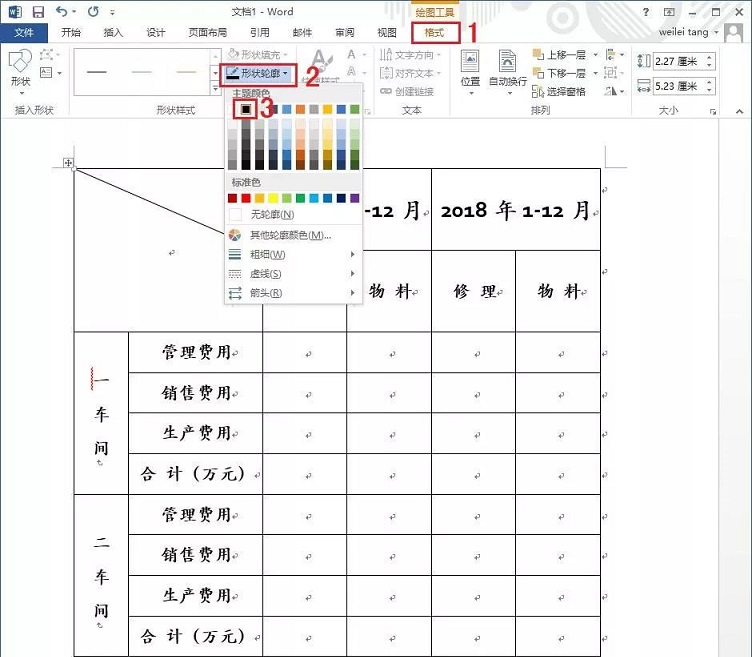Expand the 形状轮廓 dropdown

(259, 73)
